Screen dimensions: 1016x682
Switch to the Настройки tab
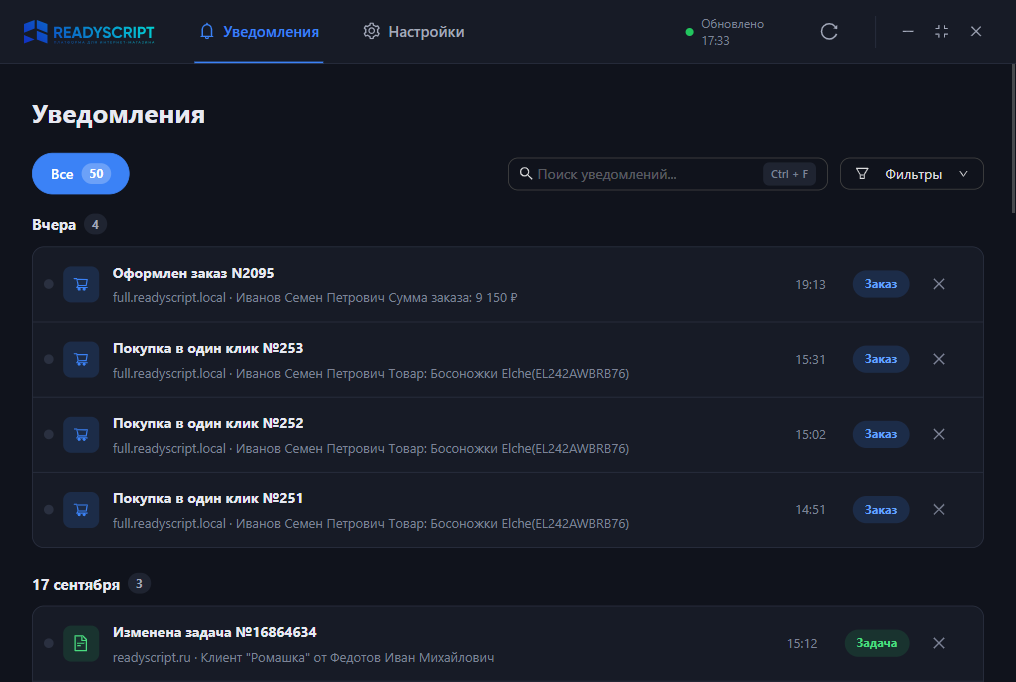pos(414,32)
